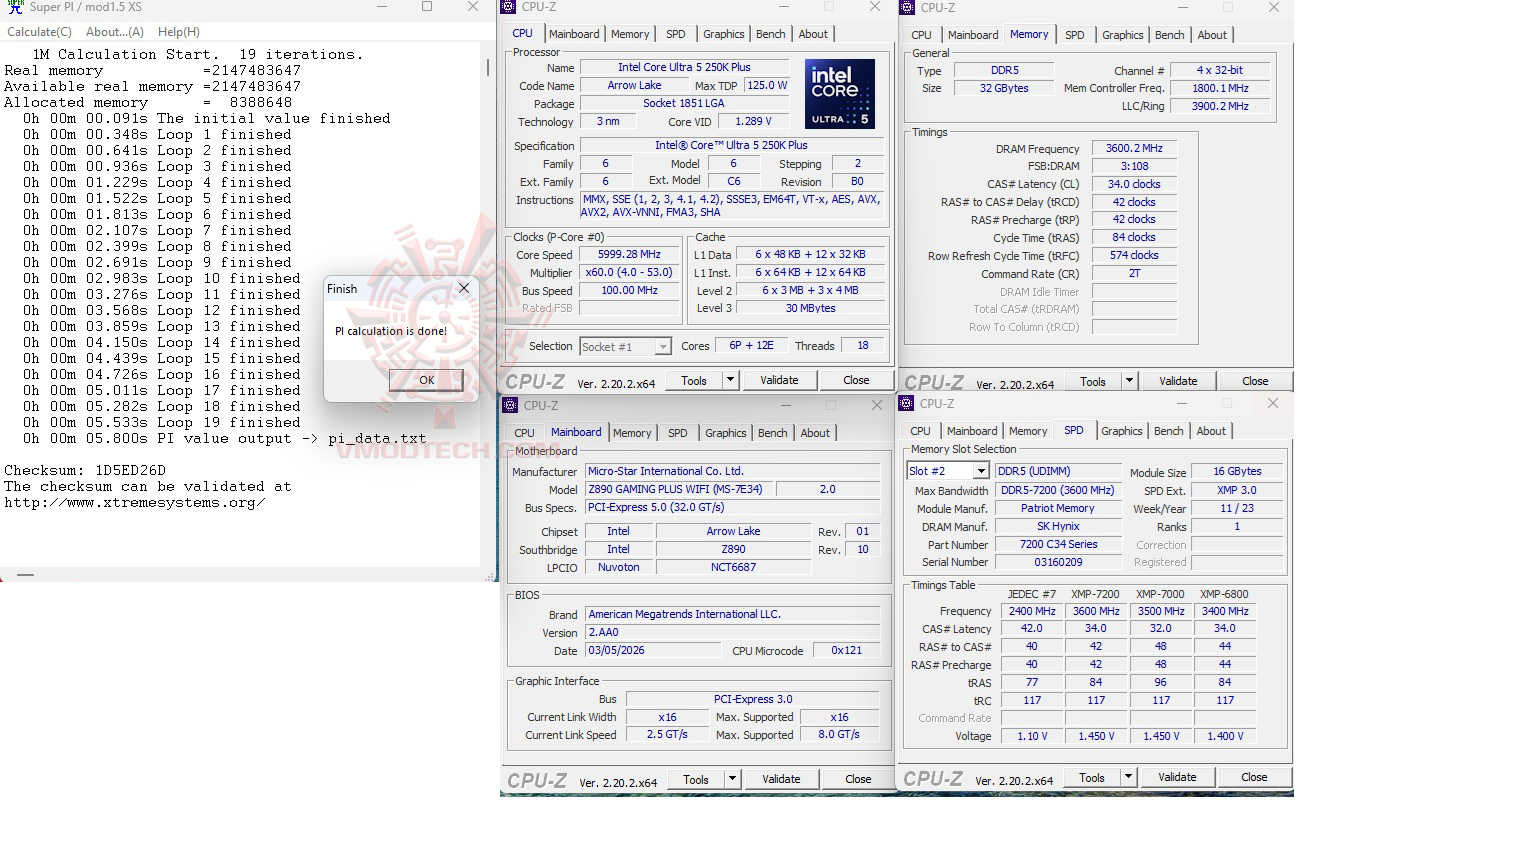Image resolution: width=1536 pixels, height=864 pixels.
Task: Click the Close button in the processor window
Action: coord(856,380)
